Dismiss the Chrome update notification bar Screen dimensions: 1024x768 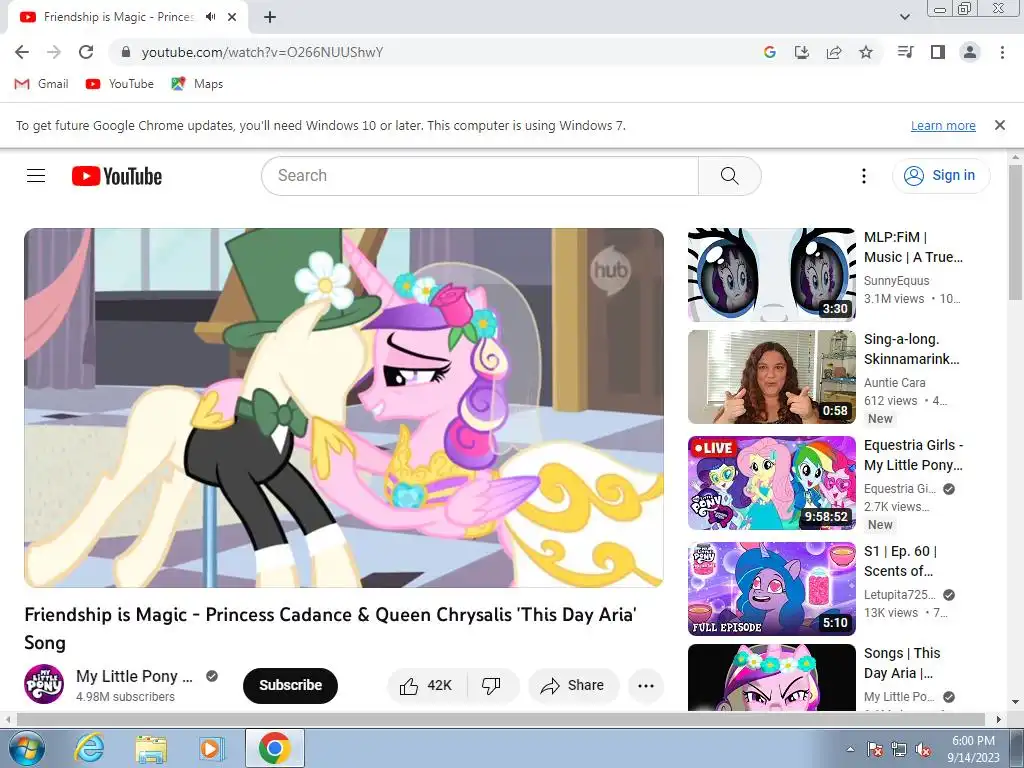coord(1000,125)
